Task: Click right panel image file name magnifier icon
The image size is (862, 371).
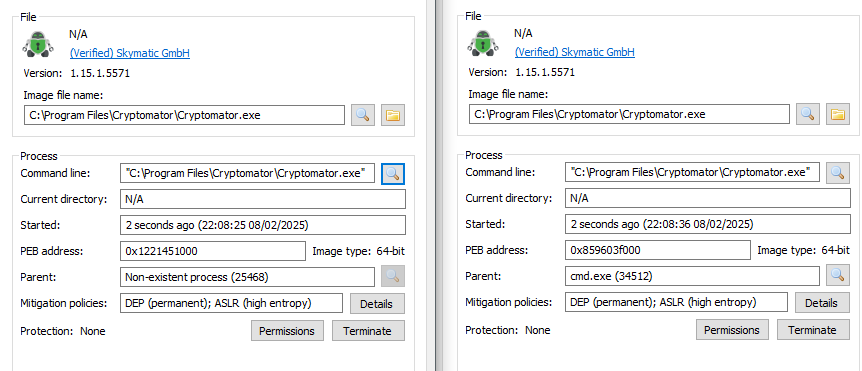Action: [x=808, y=114]
